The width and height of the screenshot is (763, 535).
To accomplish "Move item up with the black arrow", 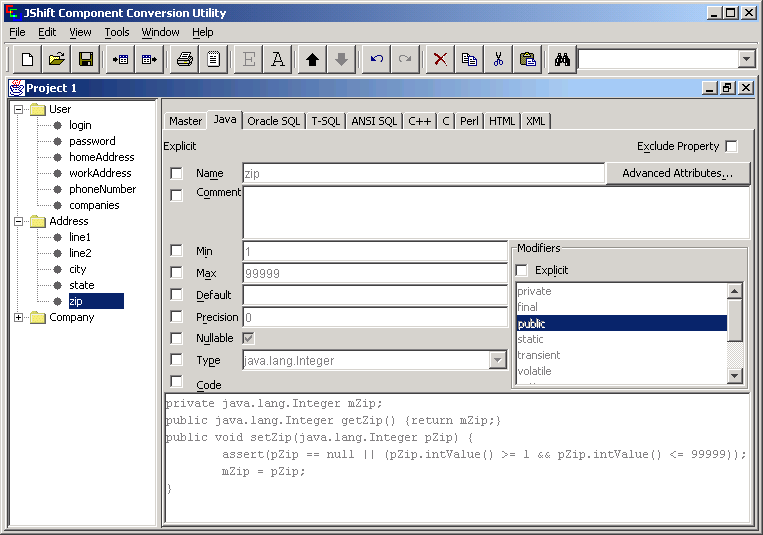I will [x=312, y=59].
